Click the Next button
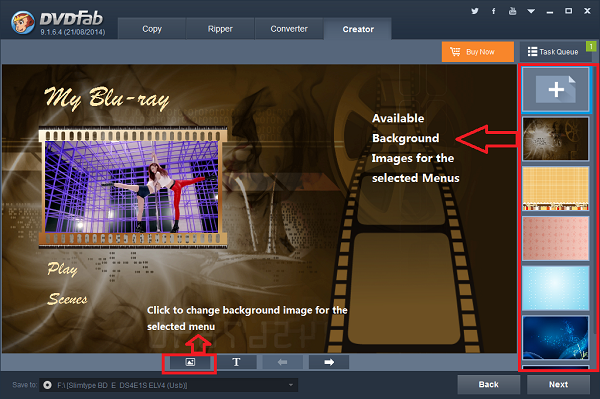The image size is (600, 399). (x=558, y=384)
